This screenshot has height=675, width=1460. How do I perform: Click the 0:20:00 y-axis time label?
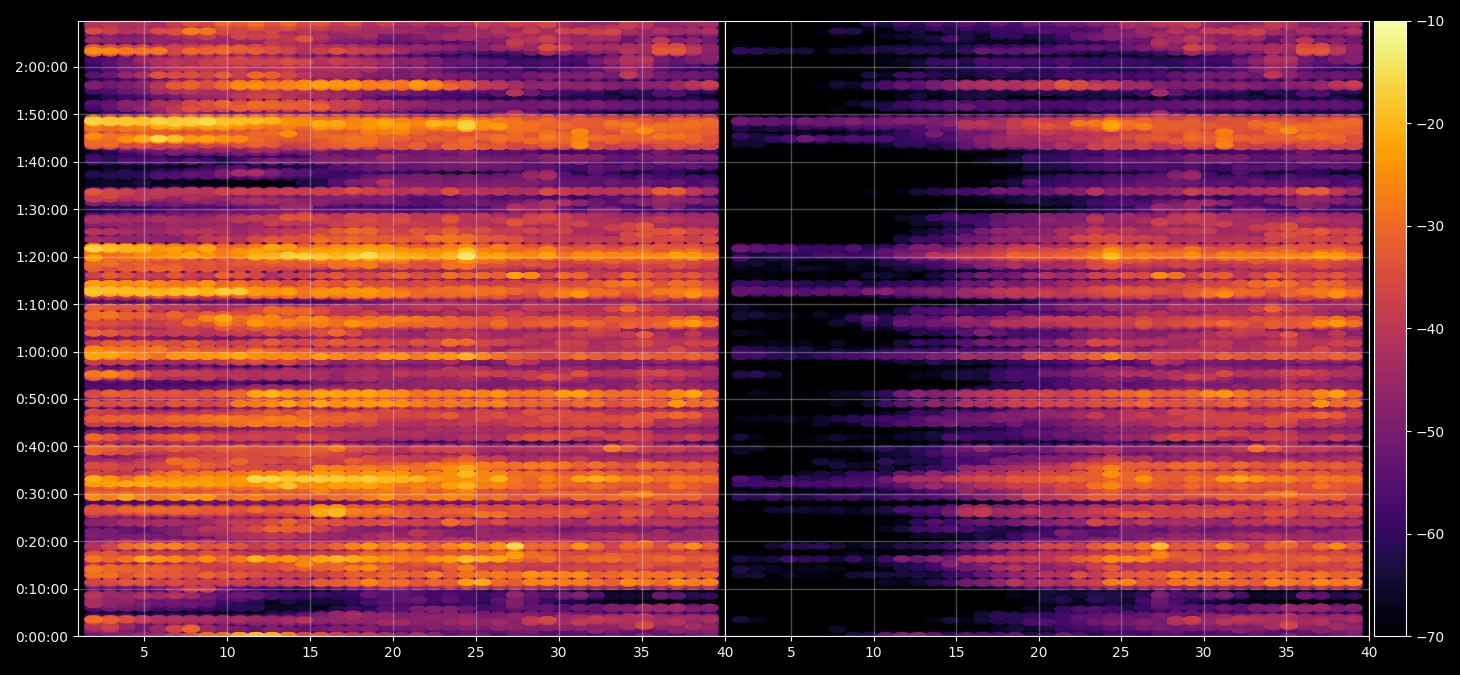pyautogui.click(x=42, y=542)
